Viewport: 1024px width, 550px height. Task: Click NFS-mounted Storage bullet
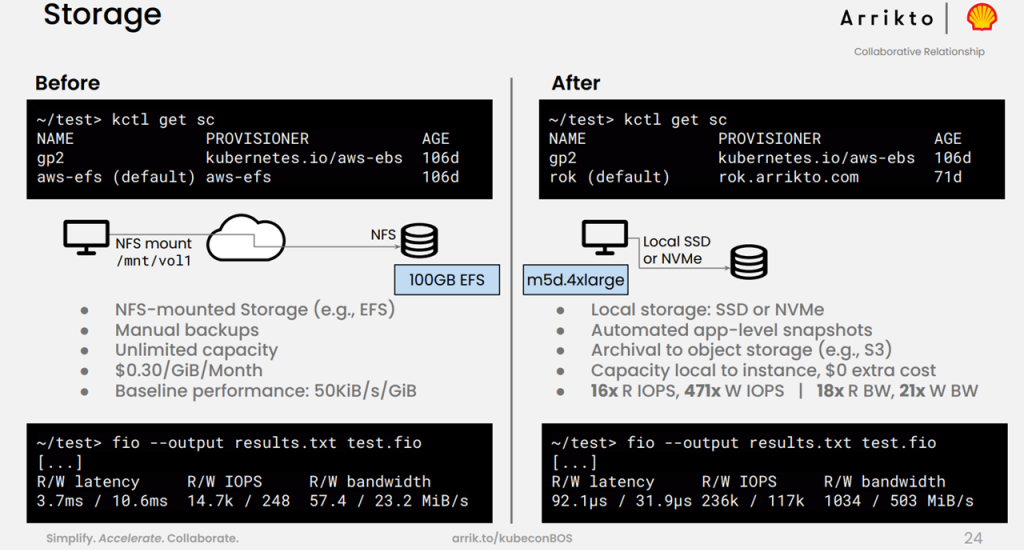(255, 310)
